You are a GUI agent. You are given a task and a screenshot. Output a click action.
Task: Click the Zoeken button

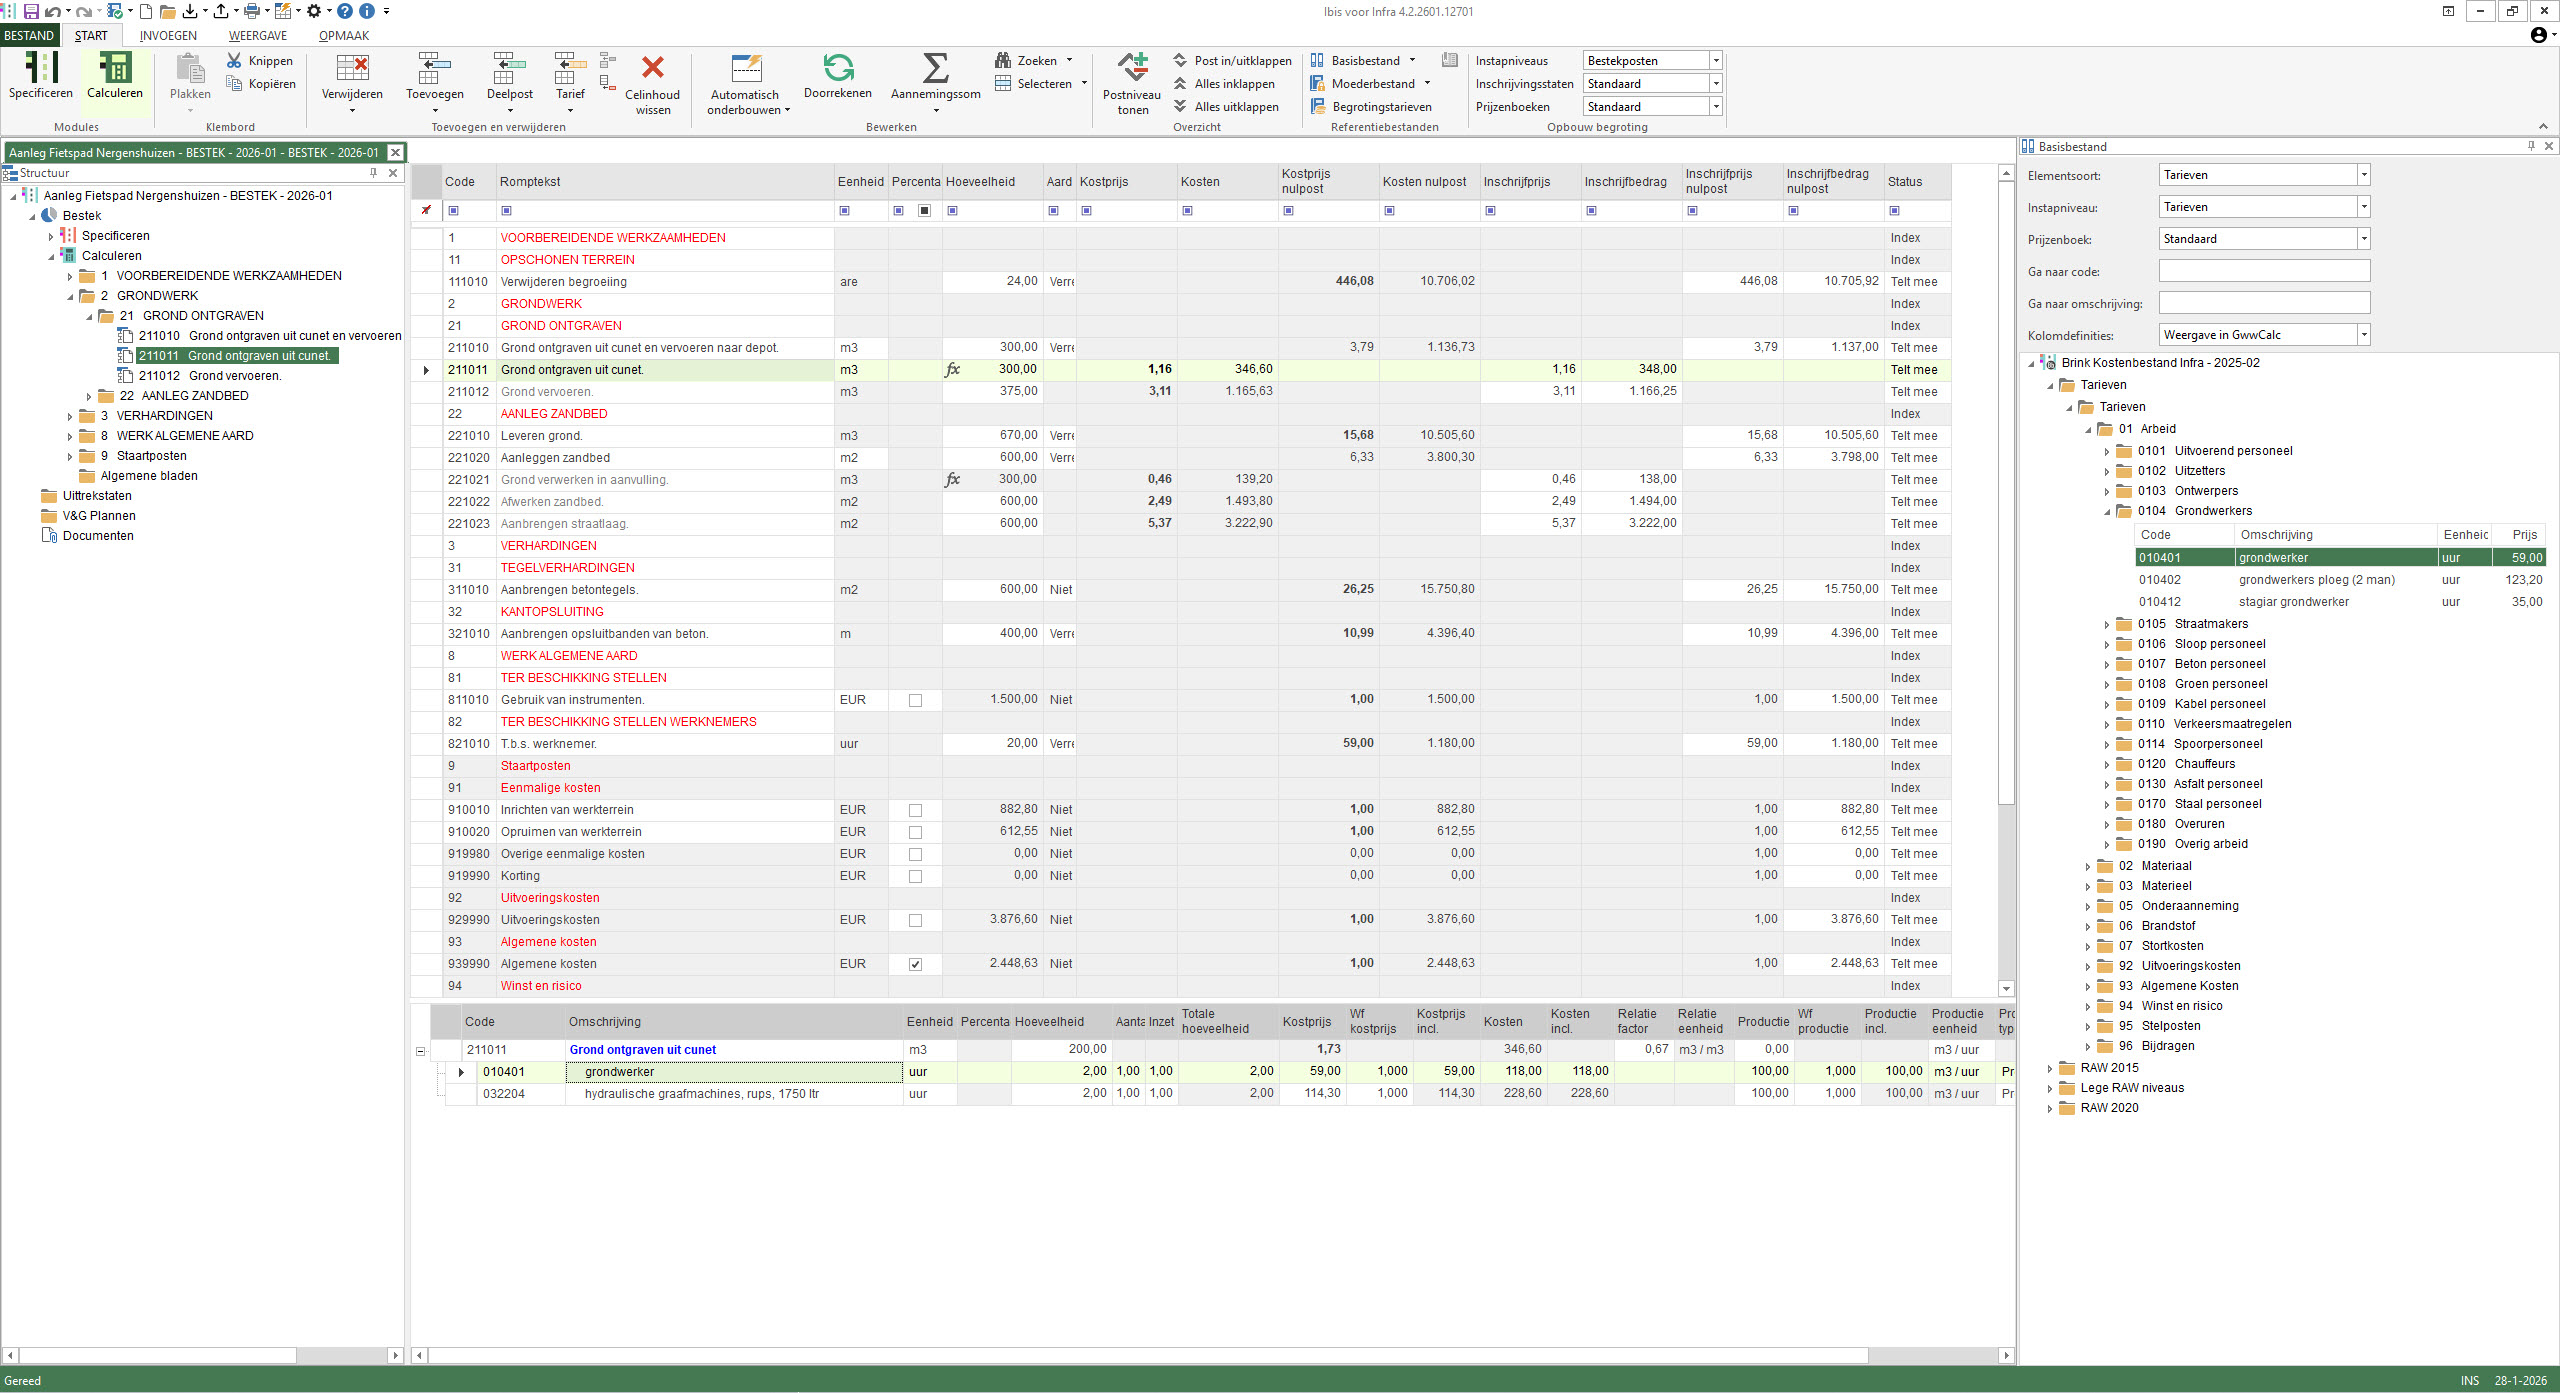click(1035, 60)
